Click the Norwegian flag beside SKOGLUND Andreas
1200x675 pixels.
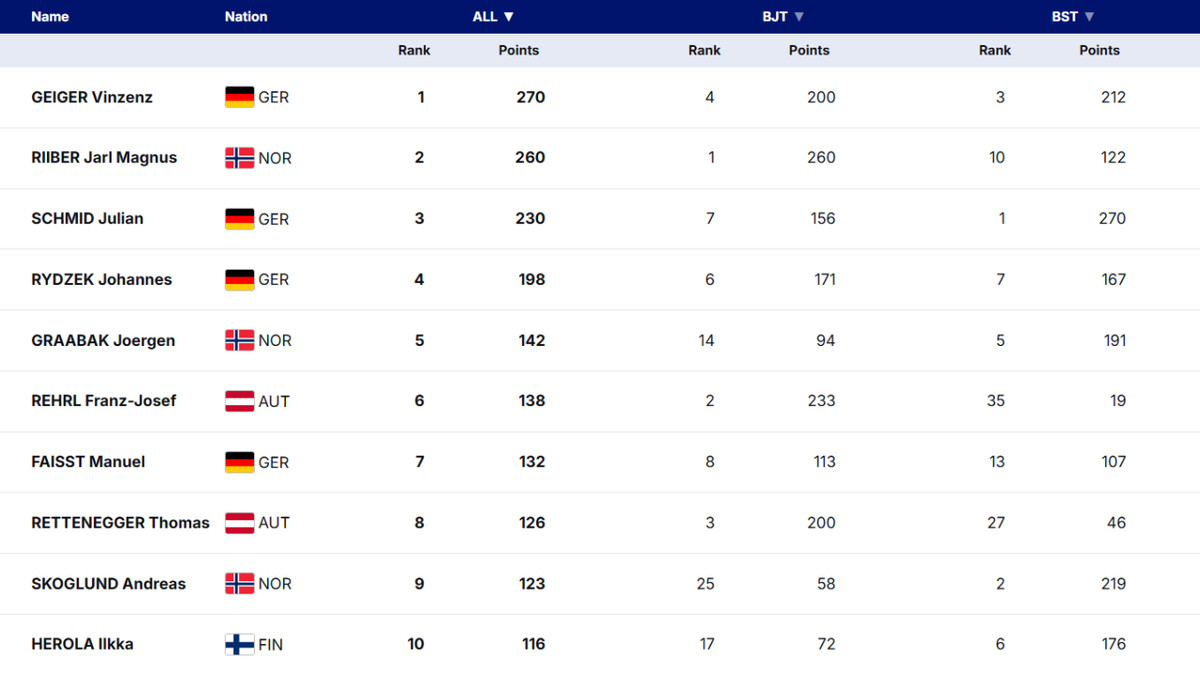click(239, 584)
